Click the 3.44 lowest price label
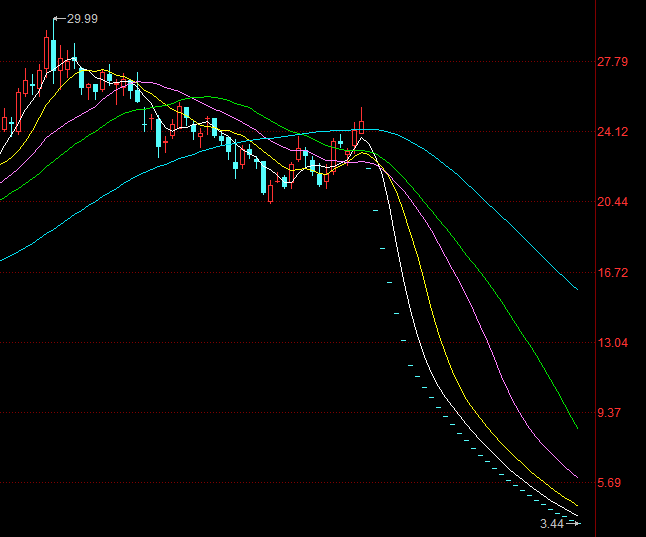 [x=552, y=523]
